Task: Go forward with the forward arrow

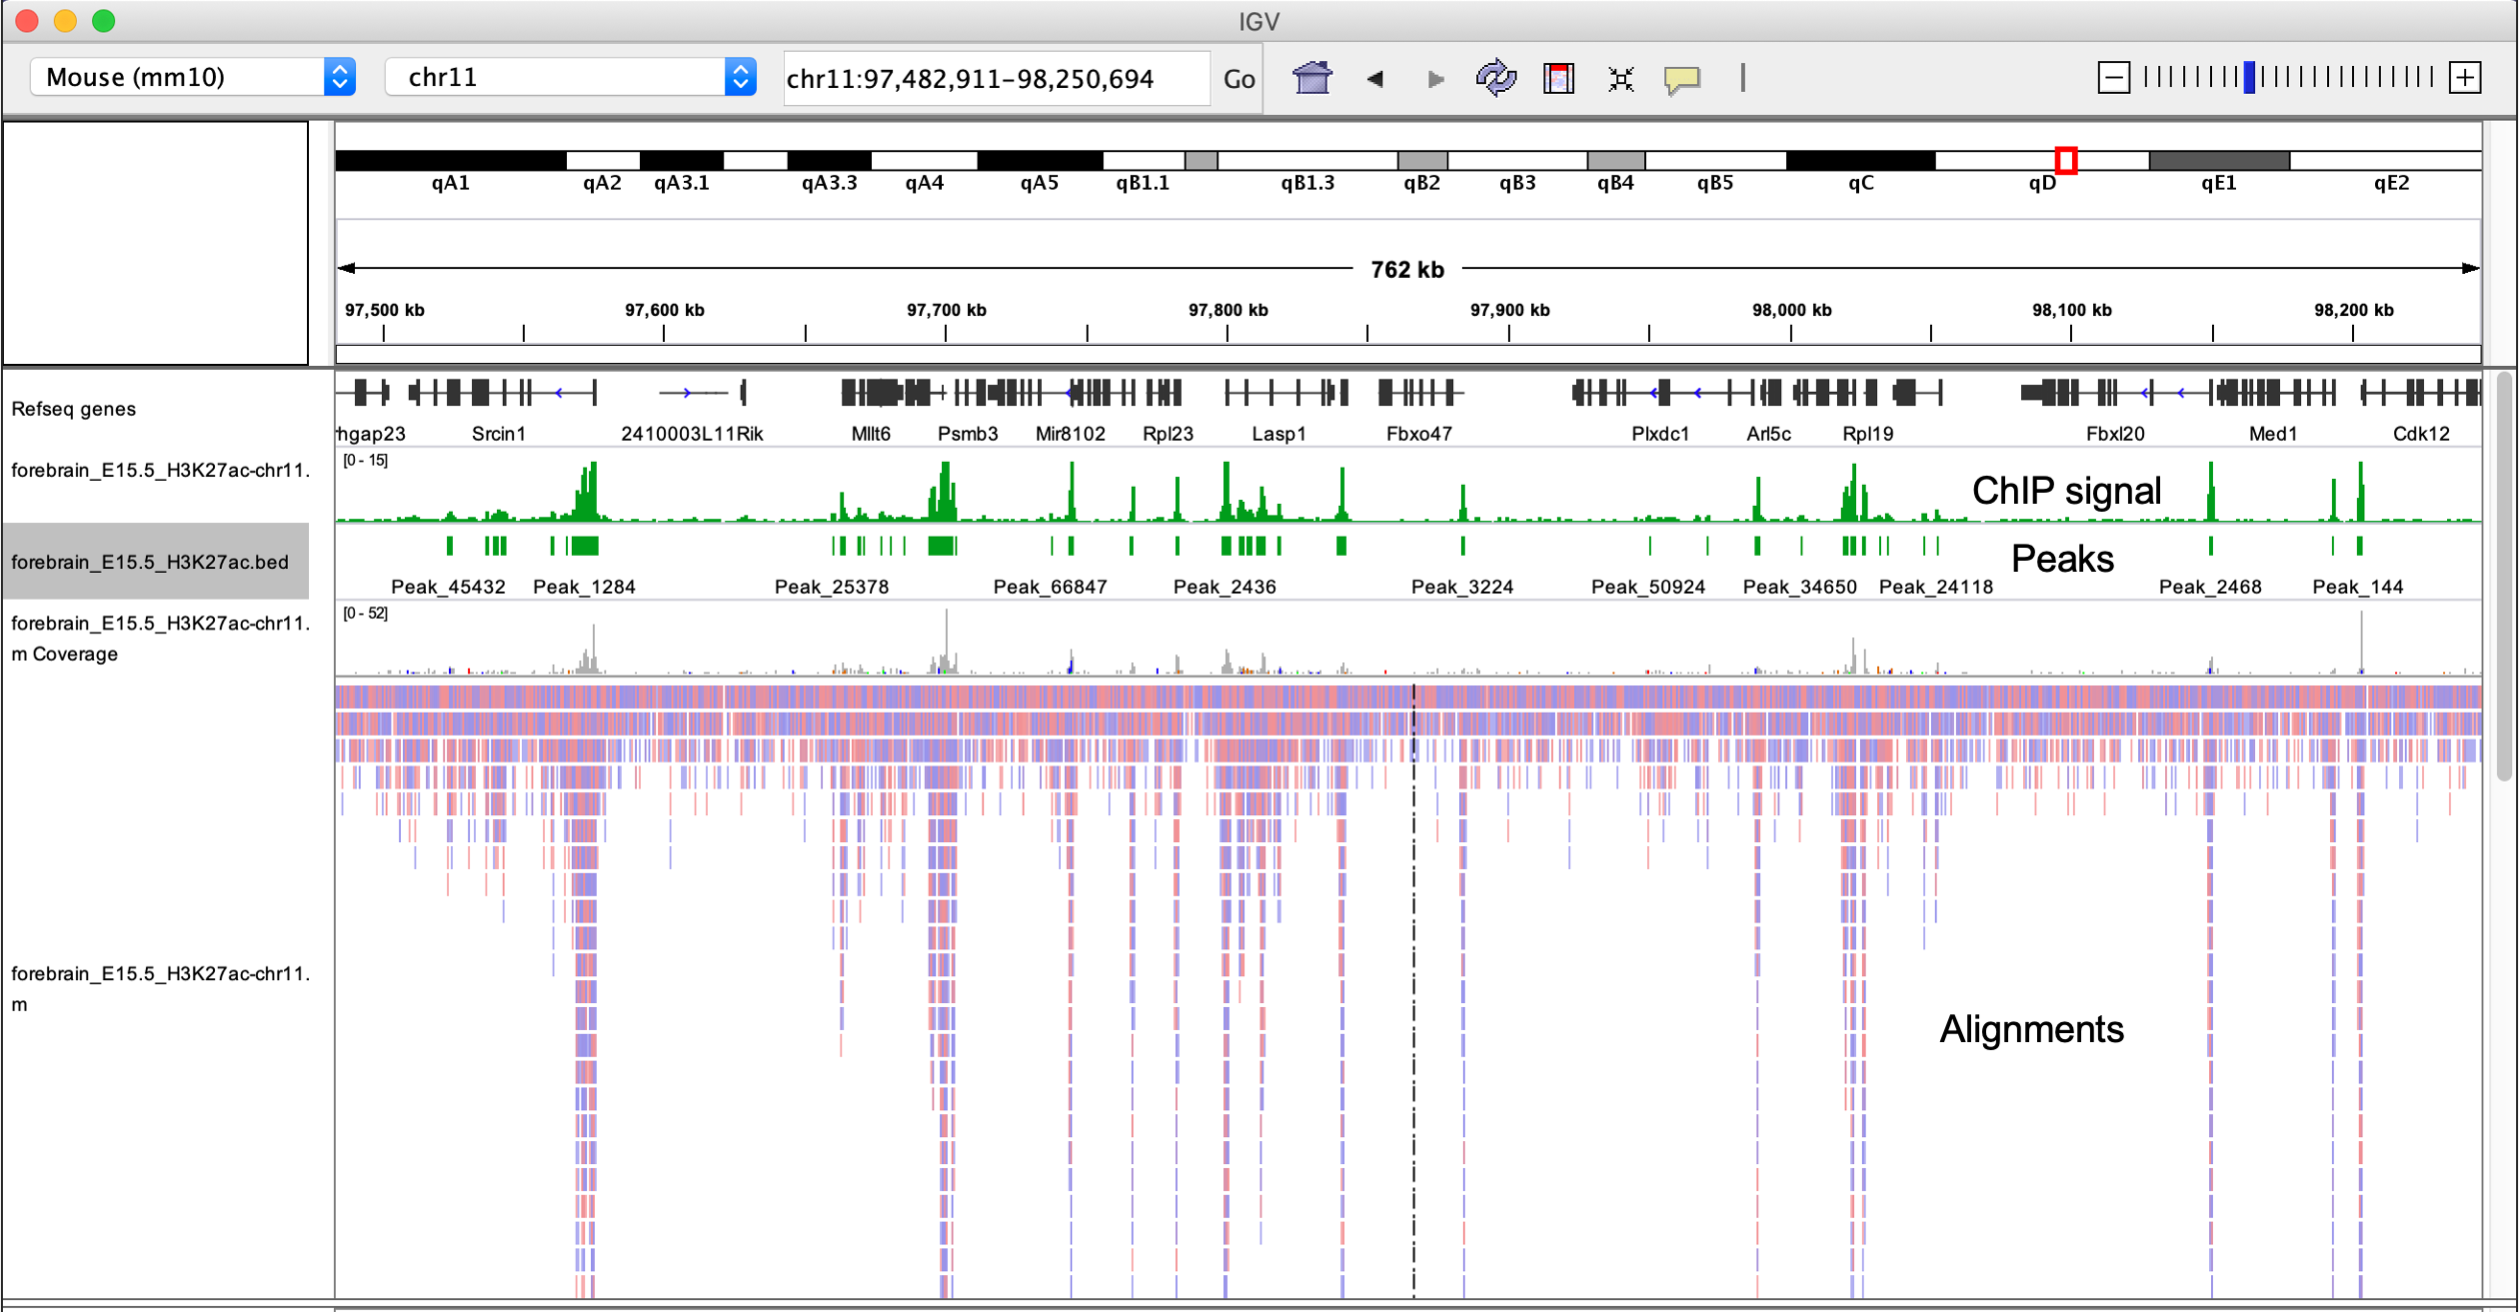Action: click(1436, 78)
